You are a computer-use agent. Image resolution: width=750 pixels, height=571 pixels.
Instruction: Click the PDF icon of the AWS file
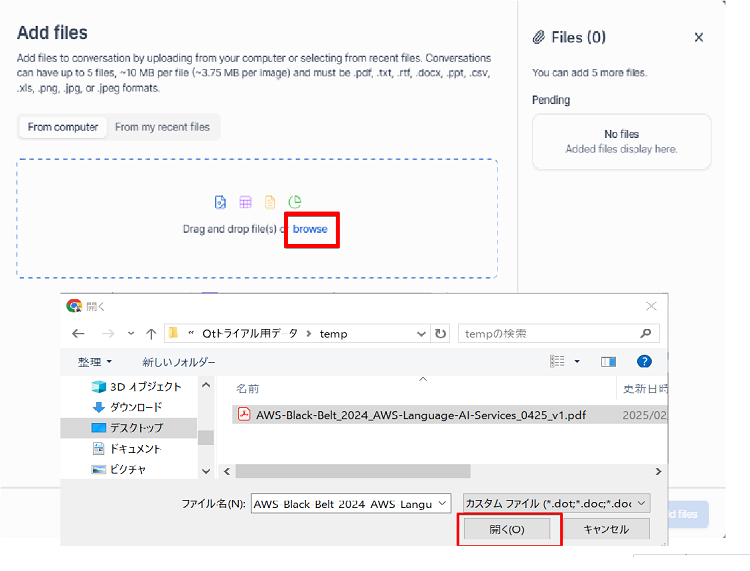(x=244, y=414)
